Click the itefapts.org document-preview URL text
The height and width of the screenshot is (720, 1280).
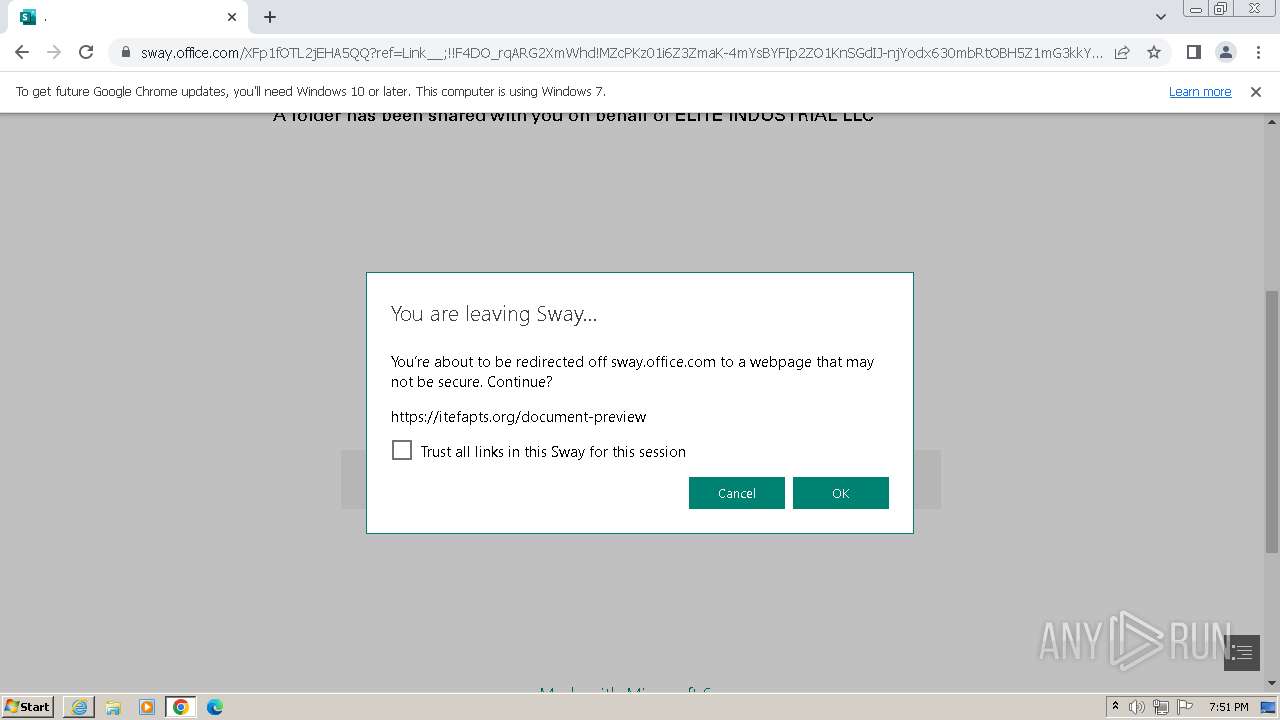(x=518, y=417)
